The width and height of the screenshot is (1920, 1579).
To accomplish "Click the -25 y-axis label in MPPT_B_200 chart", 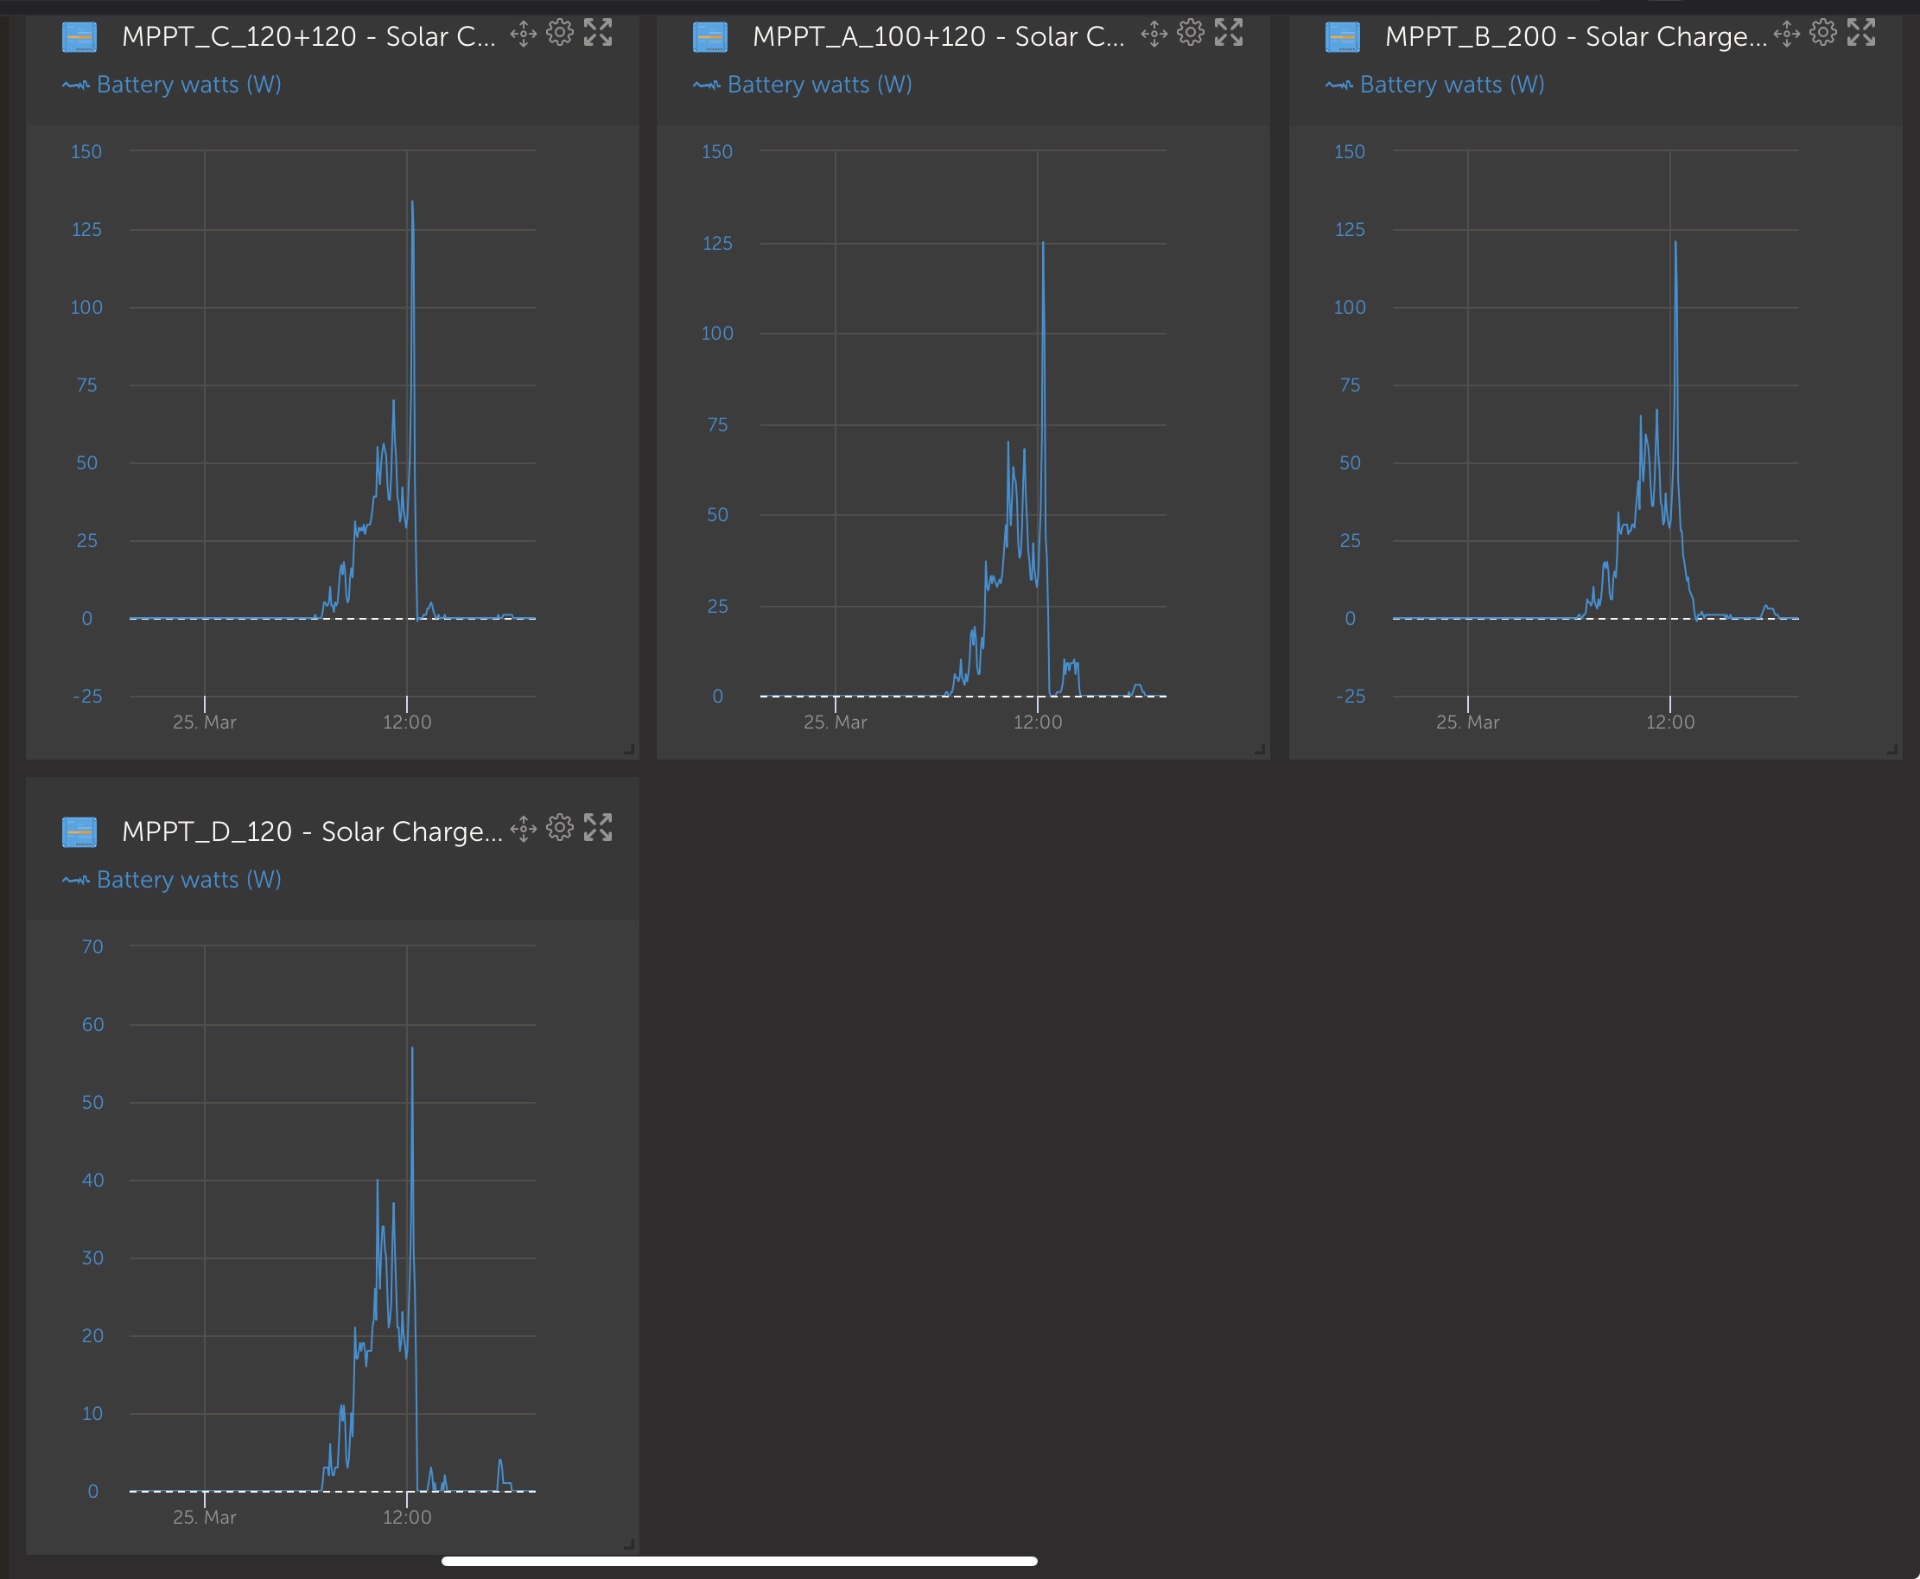I will [1350, 696].
